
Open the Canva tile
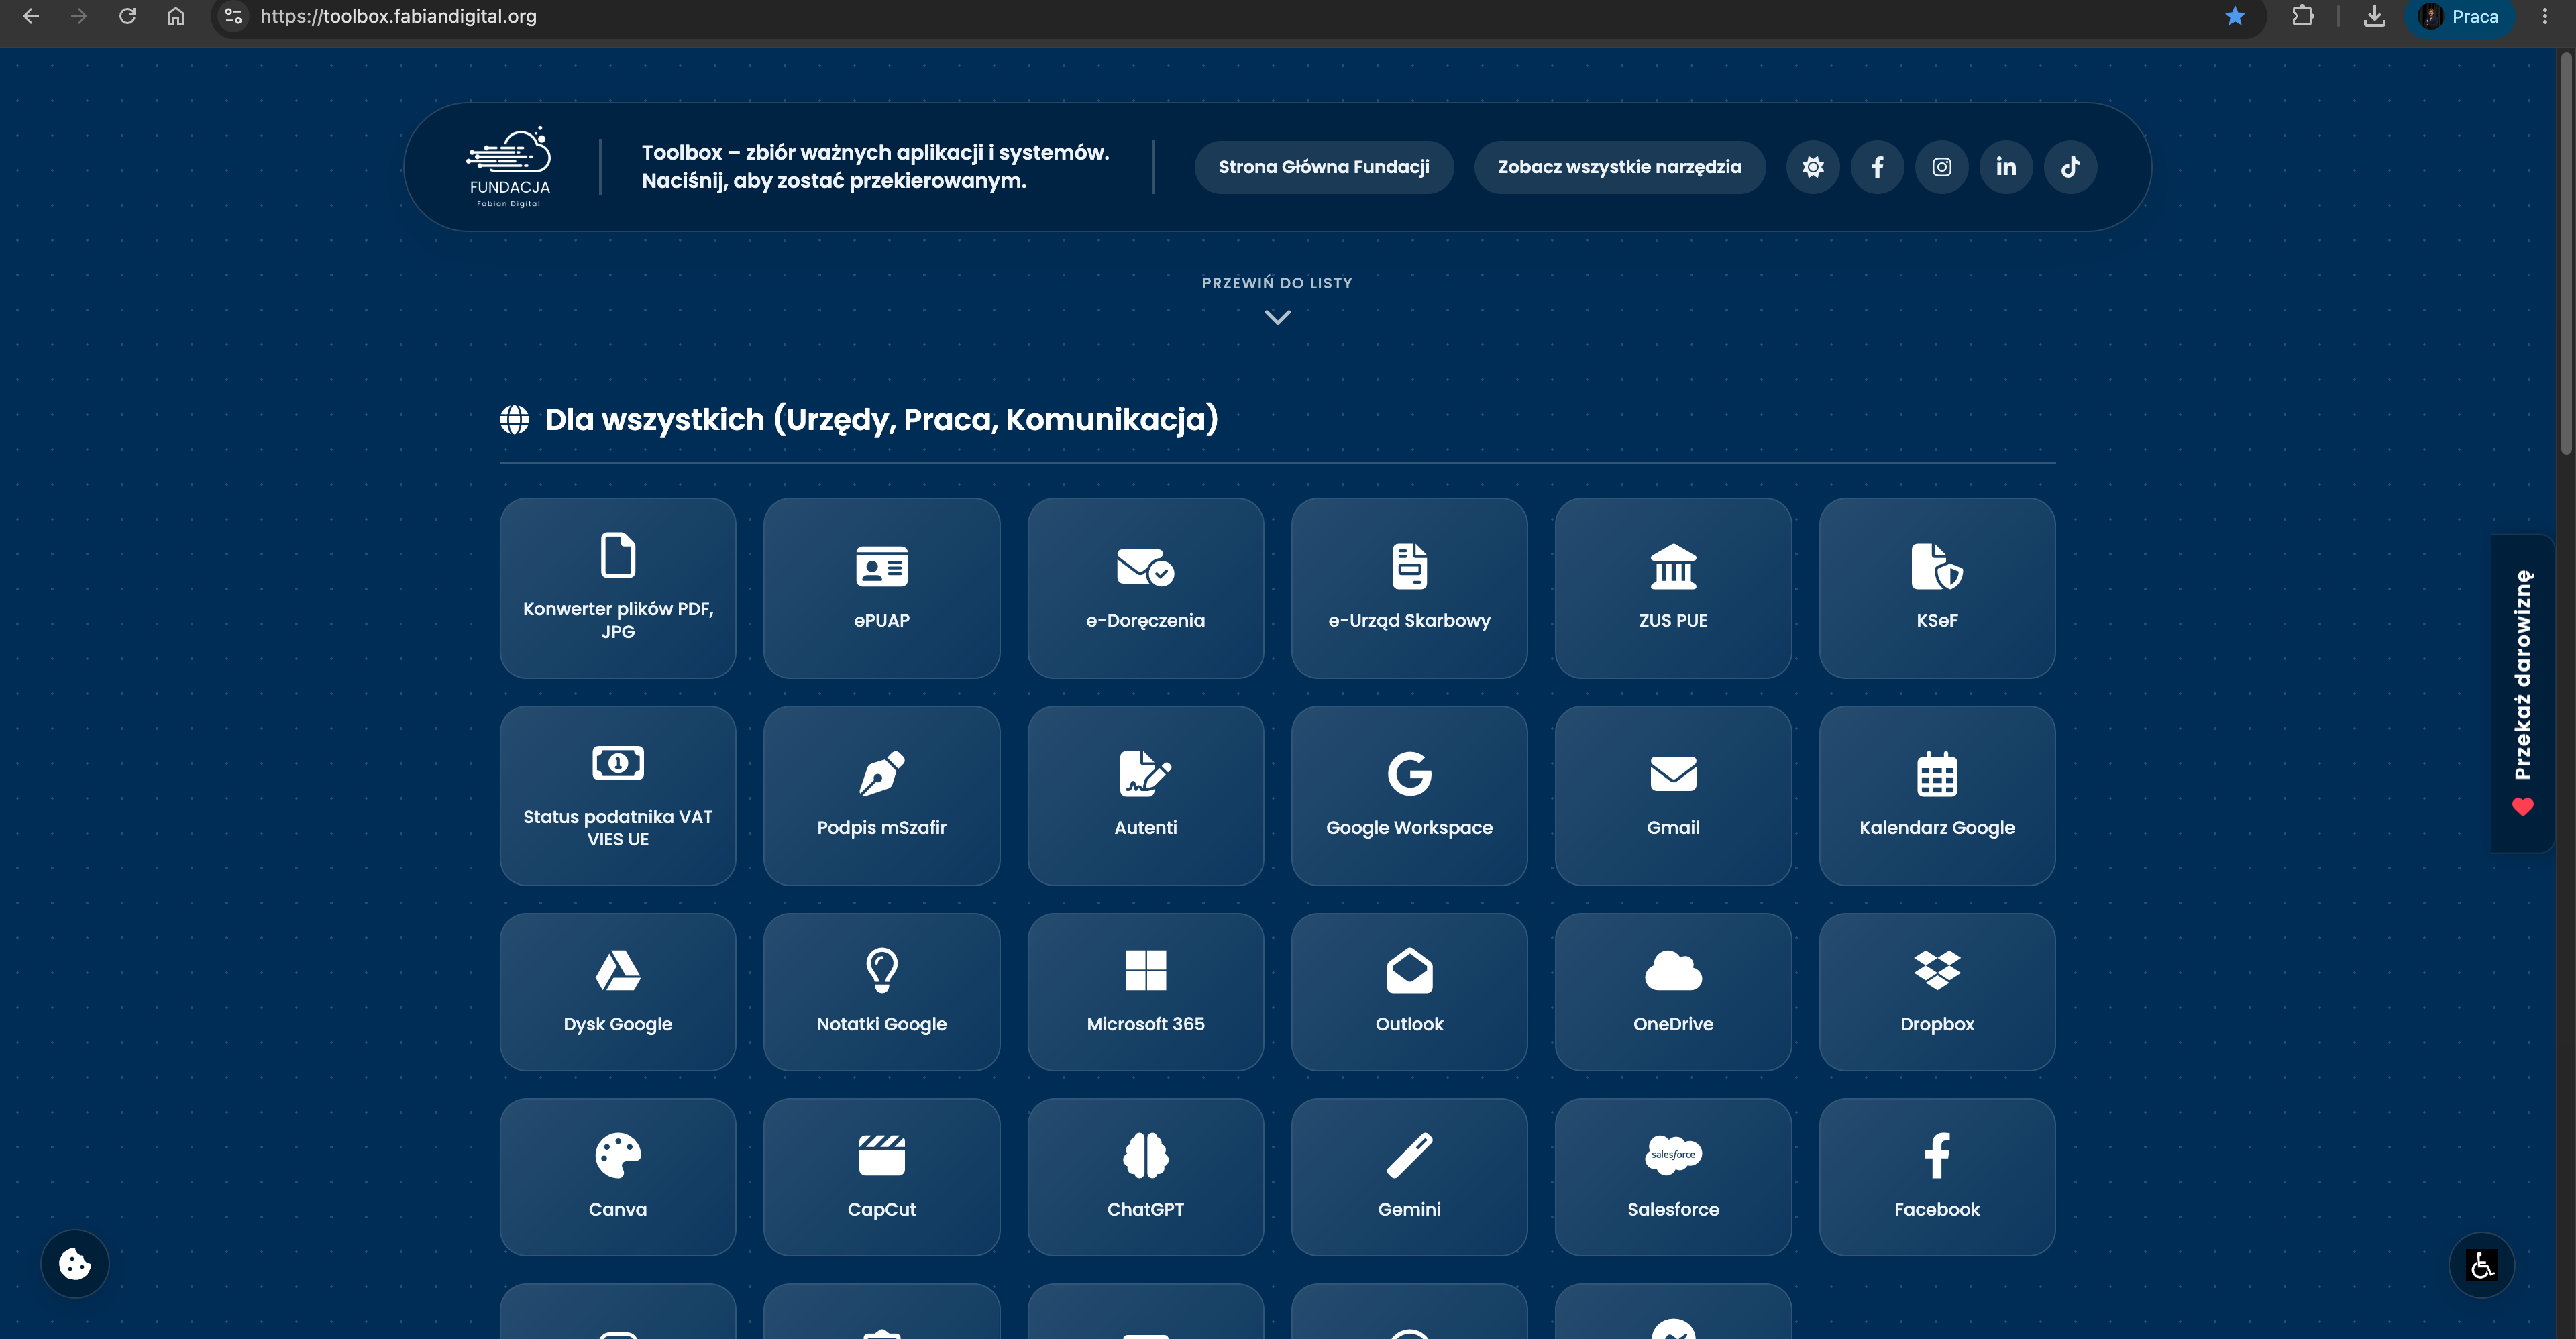[618, 1177]
